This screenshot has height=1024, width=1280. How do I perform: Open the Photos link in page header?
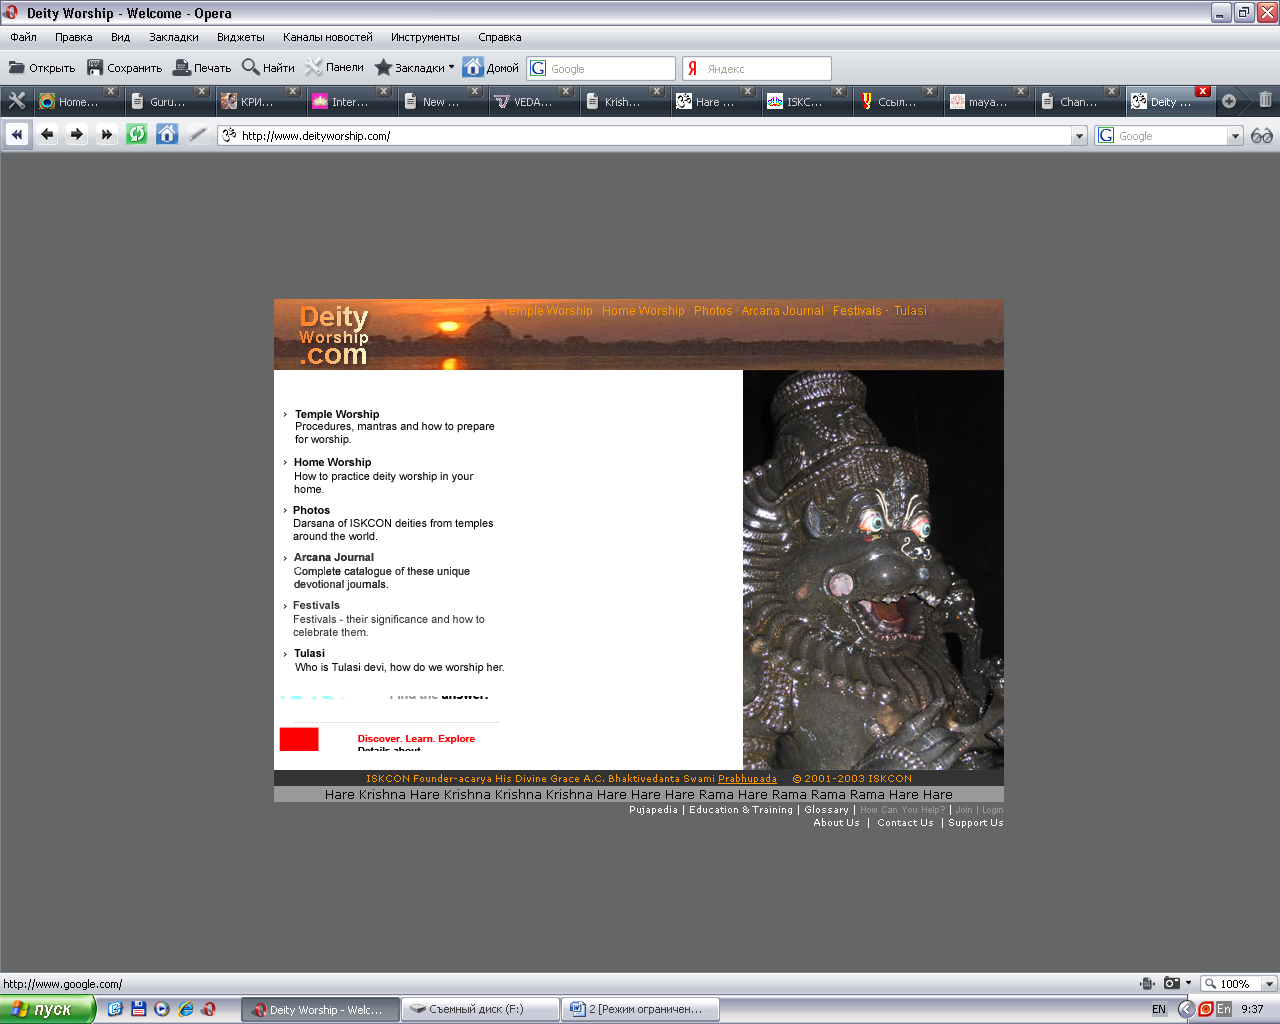pyautogui.click(x=713, y=311)
